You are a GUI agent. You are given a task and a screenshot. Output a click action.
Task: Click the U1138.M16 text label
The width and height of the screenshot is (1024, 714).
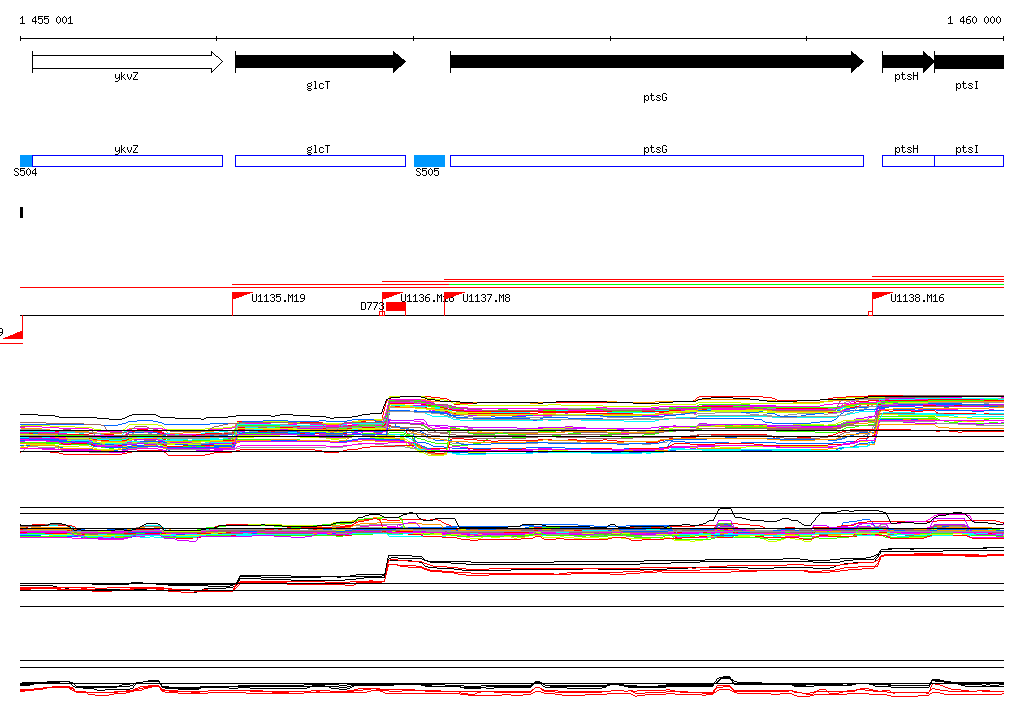pos(917,298)
